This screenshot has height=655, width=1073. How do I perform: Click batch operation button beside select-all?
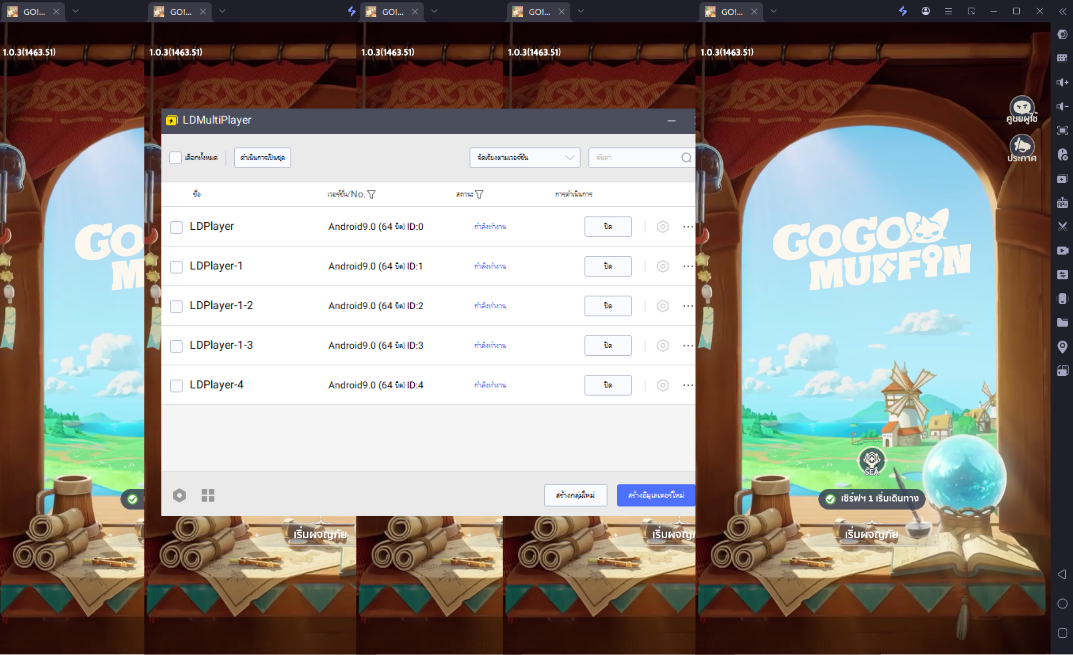coord(262,157)
